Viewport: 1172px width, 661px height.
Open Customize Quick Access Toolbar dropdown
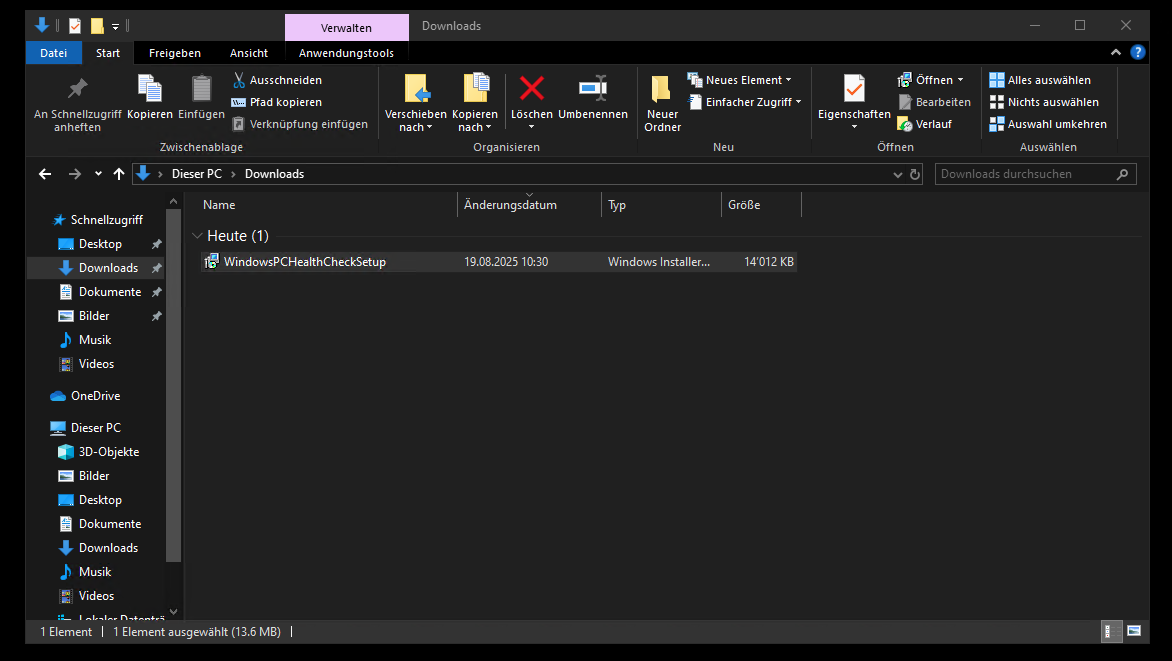(x=115, y=27)
